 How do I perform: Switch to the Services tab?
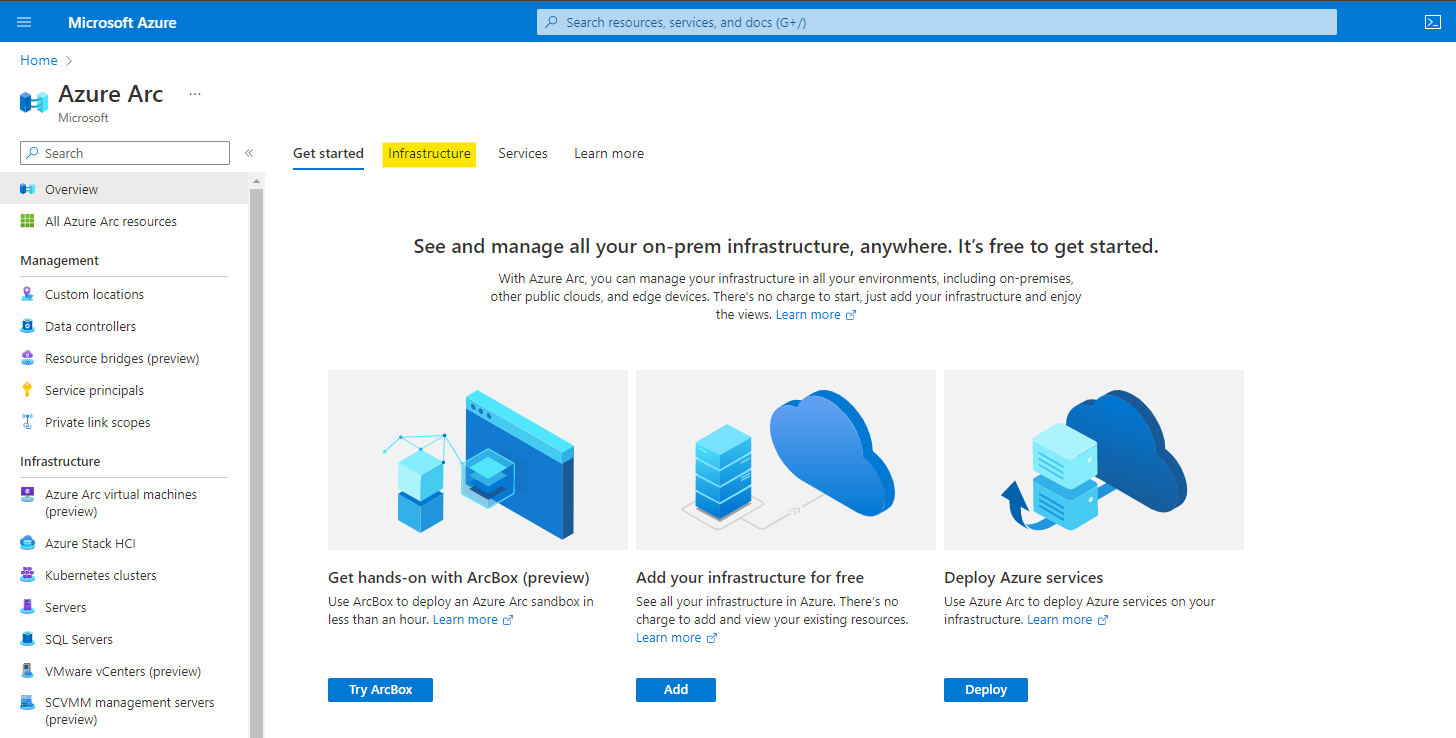(523, 154)
